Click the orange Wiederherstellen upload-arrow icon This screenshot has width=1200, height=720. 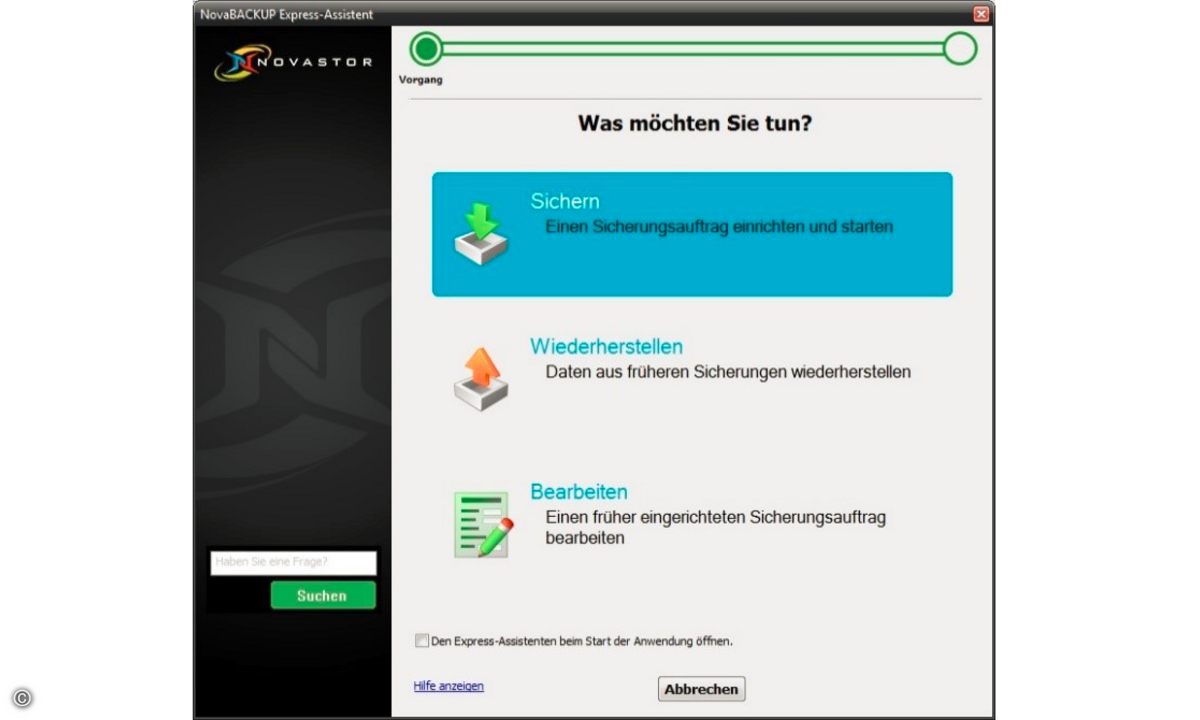pos(481,379)
